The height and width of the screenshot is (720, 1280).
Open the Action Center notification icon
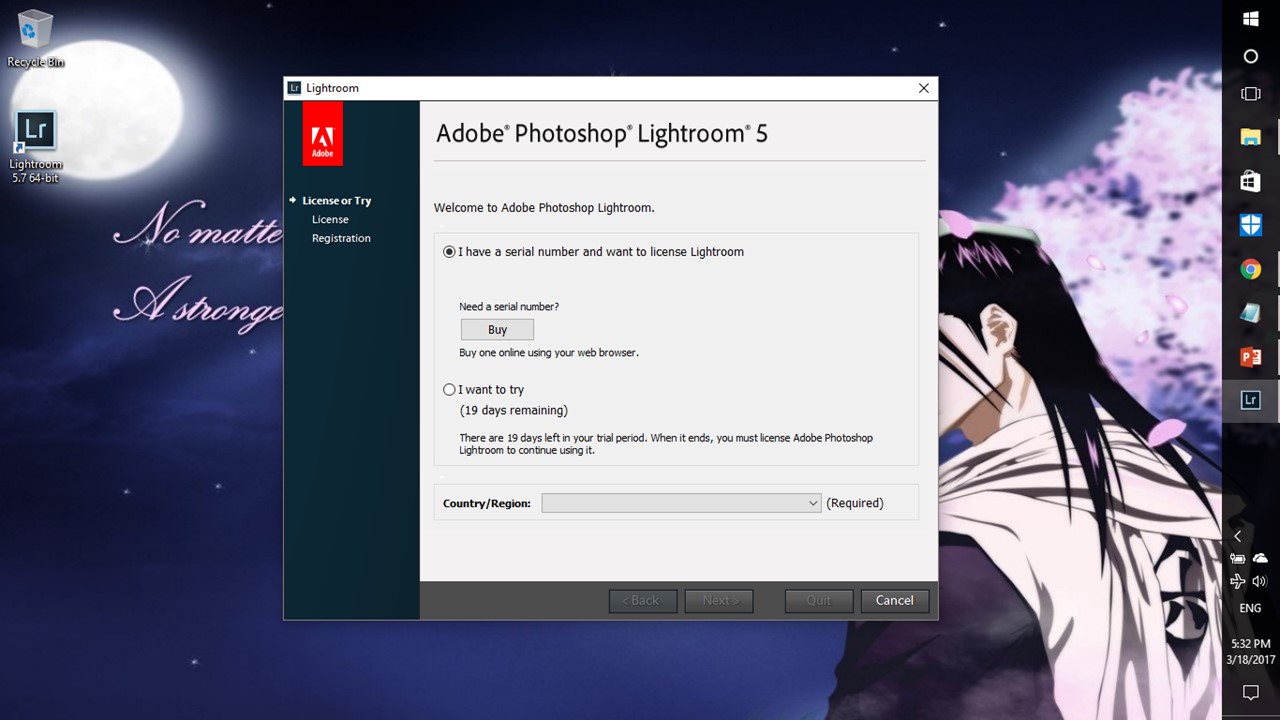pos(1250,692)
